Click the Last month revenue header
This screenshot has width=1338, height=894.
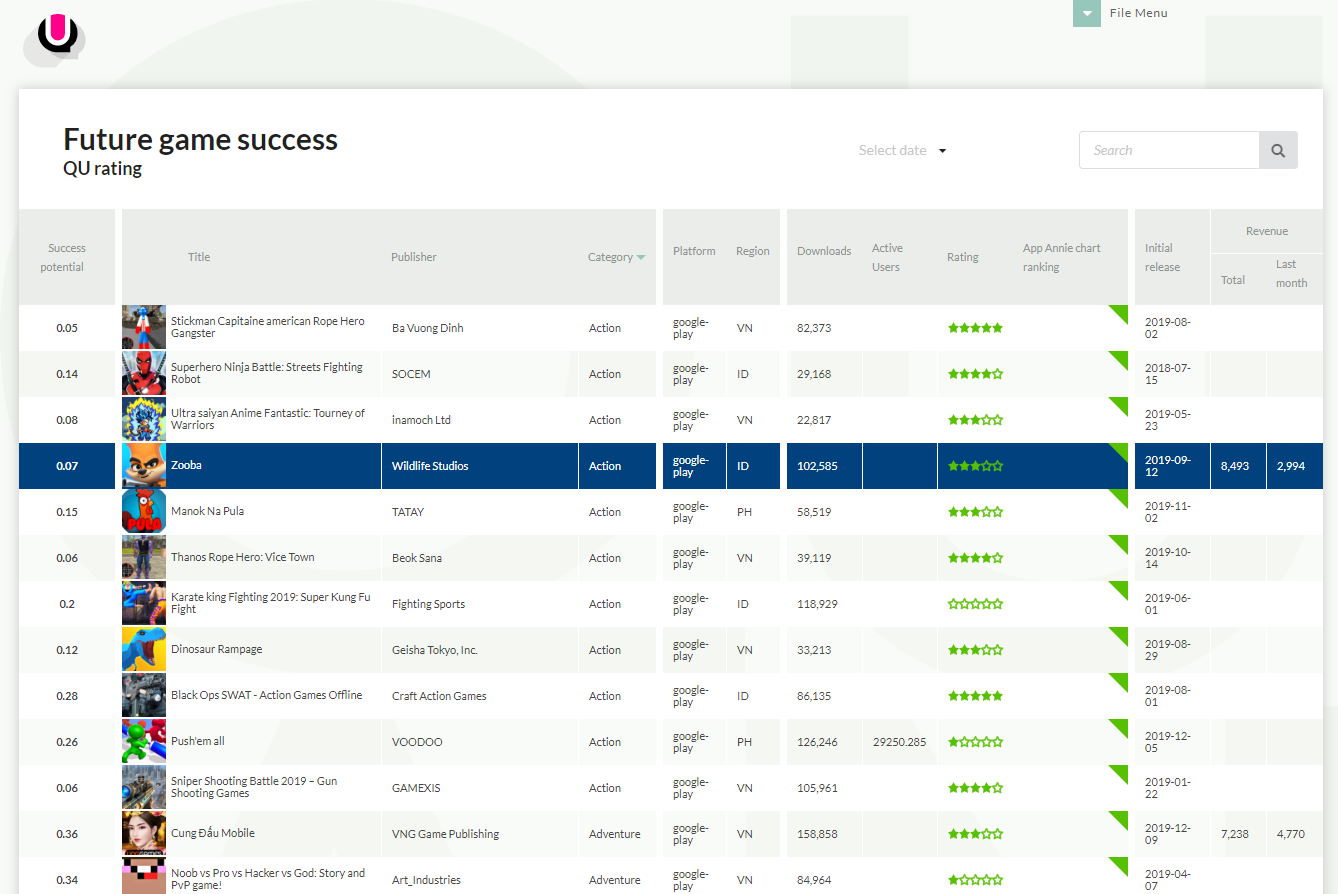(1291, 273)
